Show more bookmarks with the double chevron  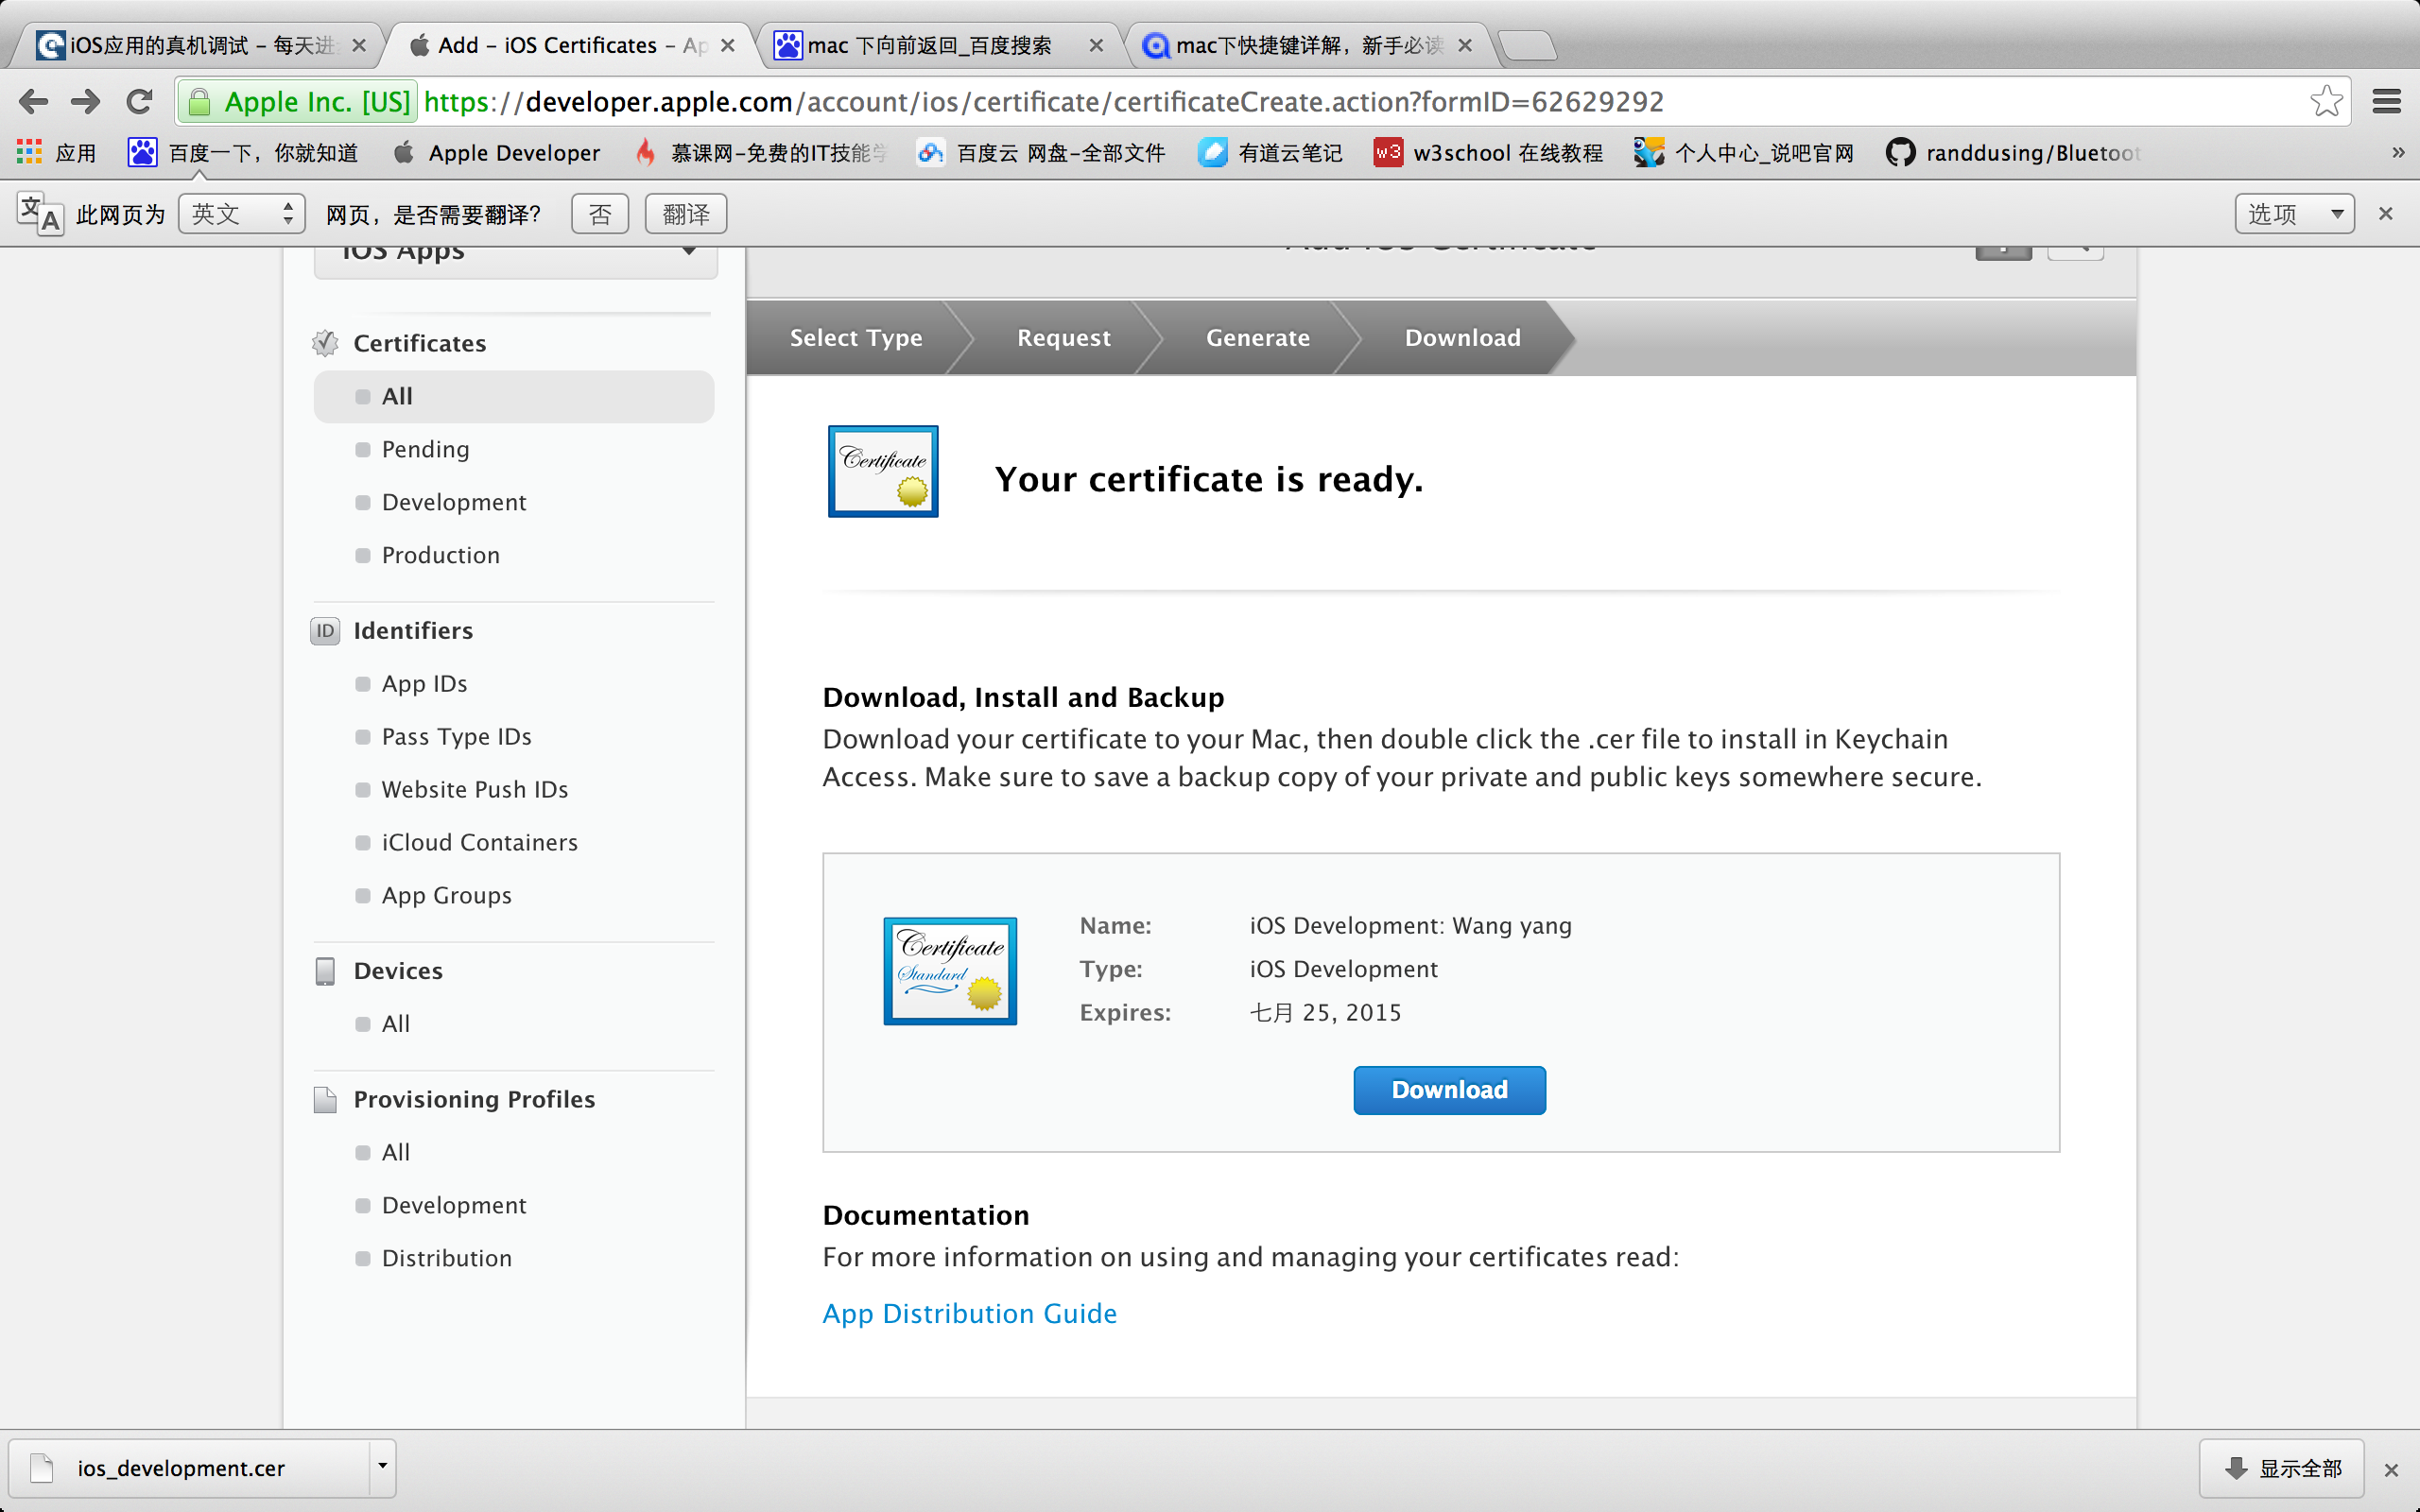tap(2398, 153)
